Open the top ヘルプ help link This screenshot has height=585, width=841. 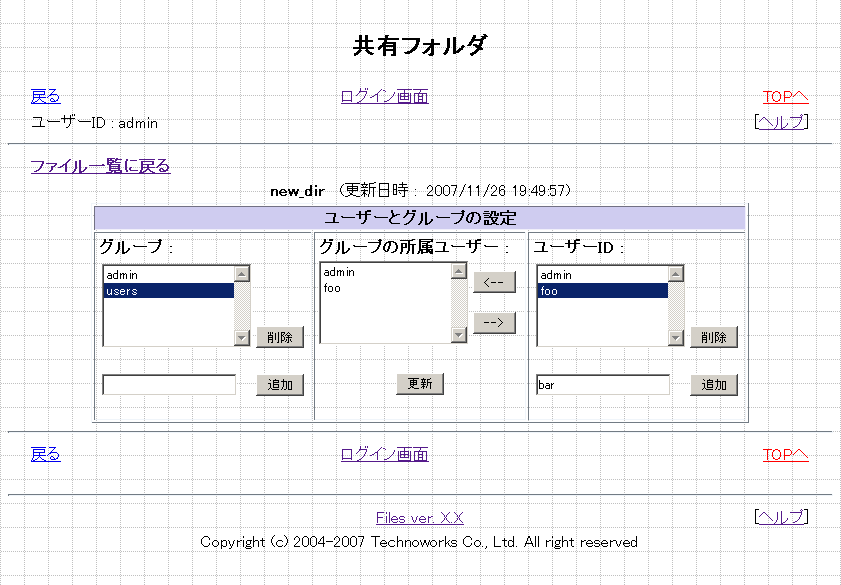pos(780,122)
